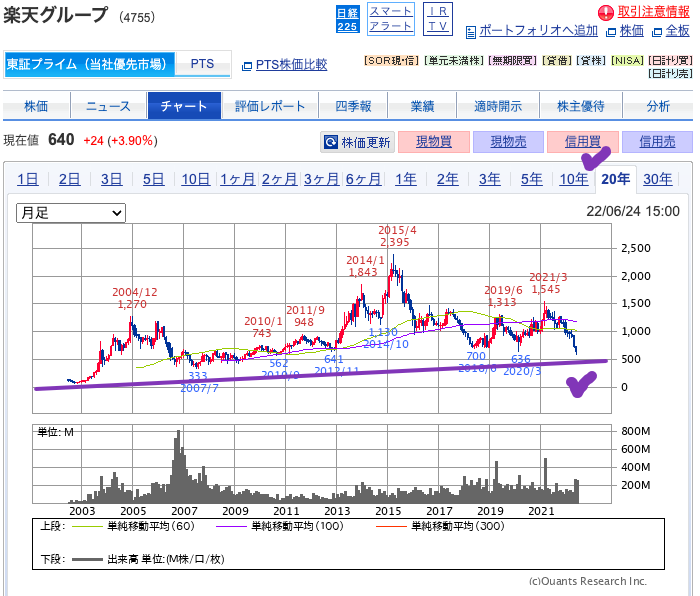Select the チャート tab
Image resolution: width=700 pixels, height=596 pixels.
point(184,106)
